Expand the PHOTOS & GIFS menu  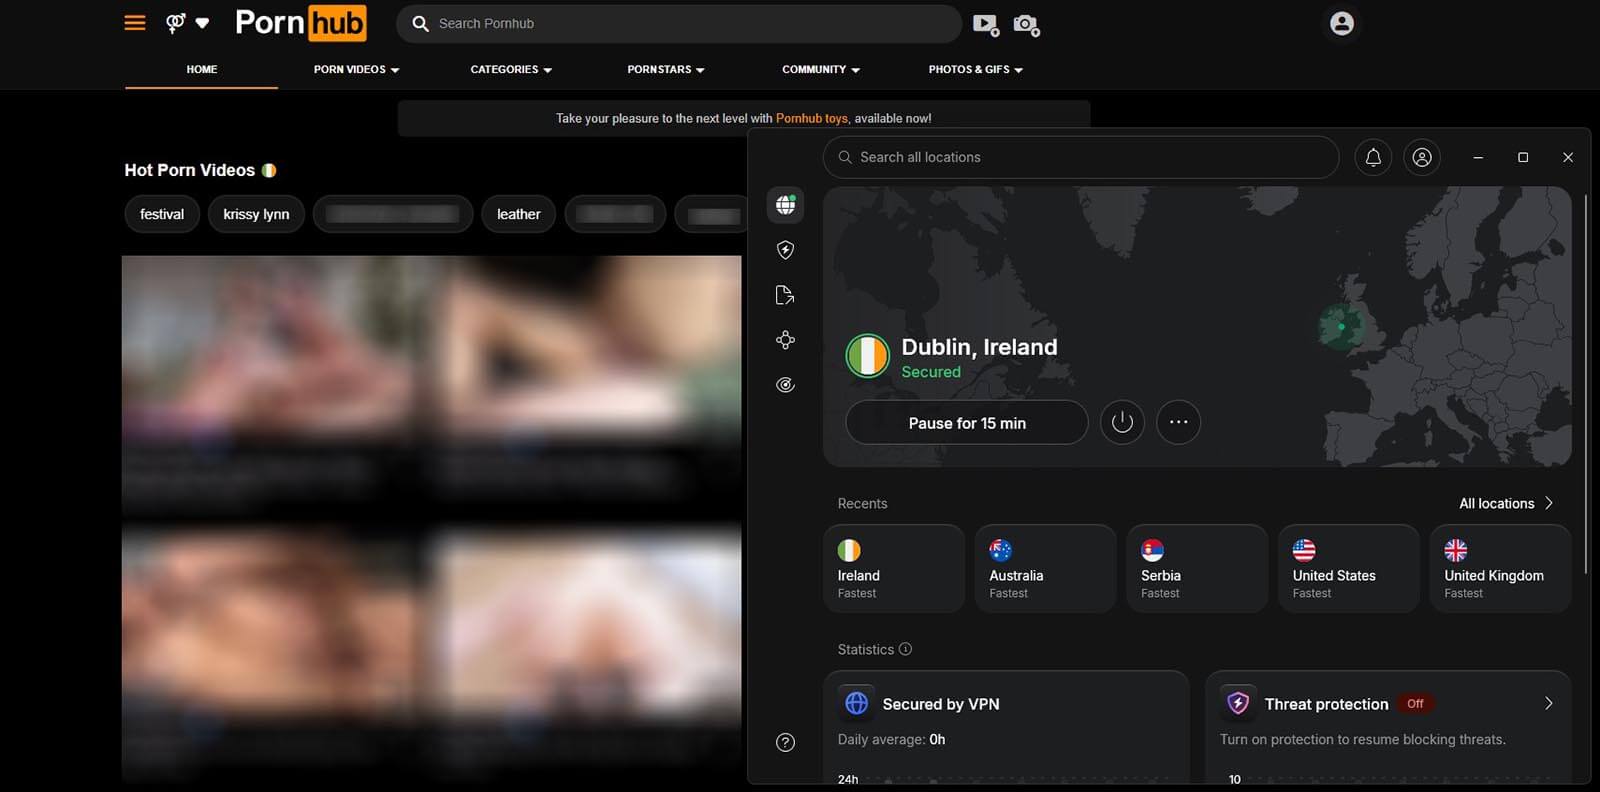coord(975,69)
